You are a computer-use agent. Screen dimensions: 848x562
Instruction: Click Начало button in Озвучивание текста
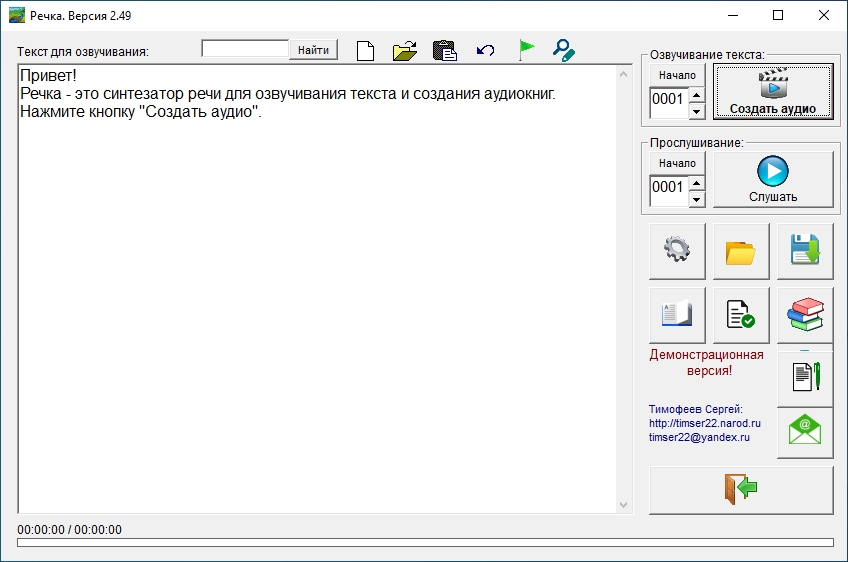pyautogui.click(x=677, y=75)
